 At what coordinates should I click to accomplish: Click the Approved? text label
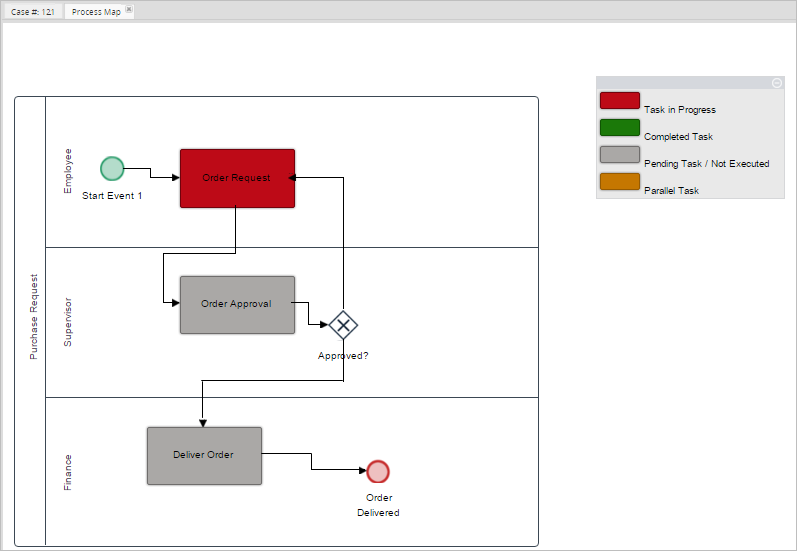[x=343, y=355]
